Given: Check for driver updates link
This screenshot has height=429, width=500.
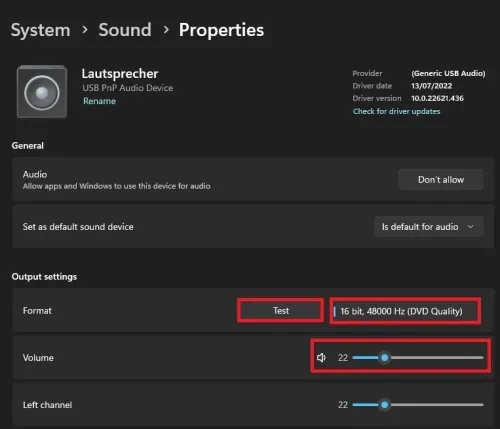Looking at the screenshot, I should [x=397, y=111].
